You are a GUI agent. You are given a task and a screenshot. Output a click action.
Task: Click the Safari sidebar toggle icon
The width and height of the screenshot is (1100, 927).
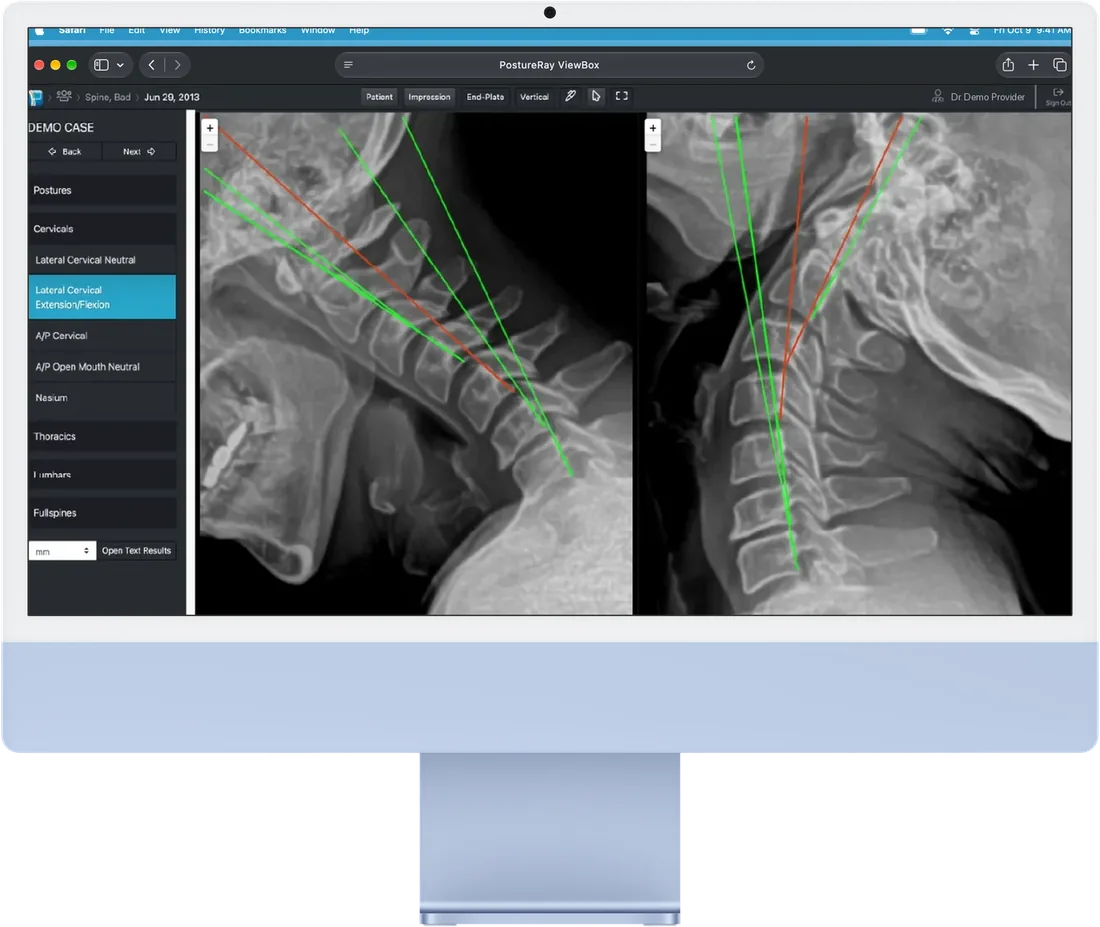click(x=102, y=65)
